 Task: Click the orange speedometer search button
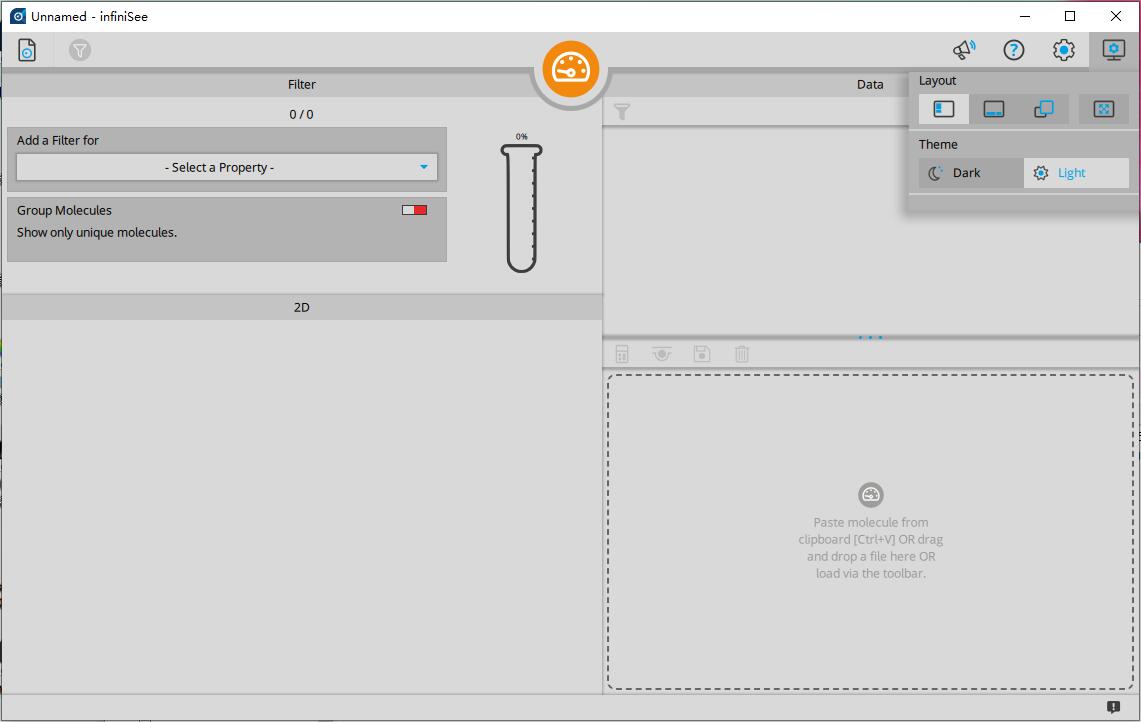(570, 69)
